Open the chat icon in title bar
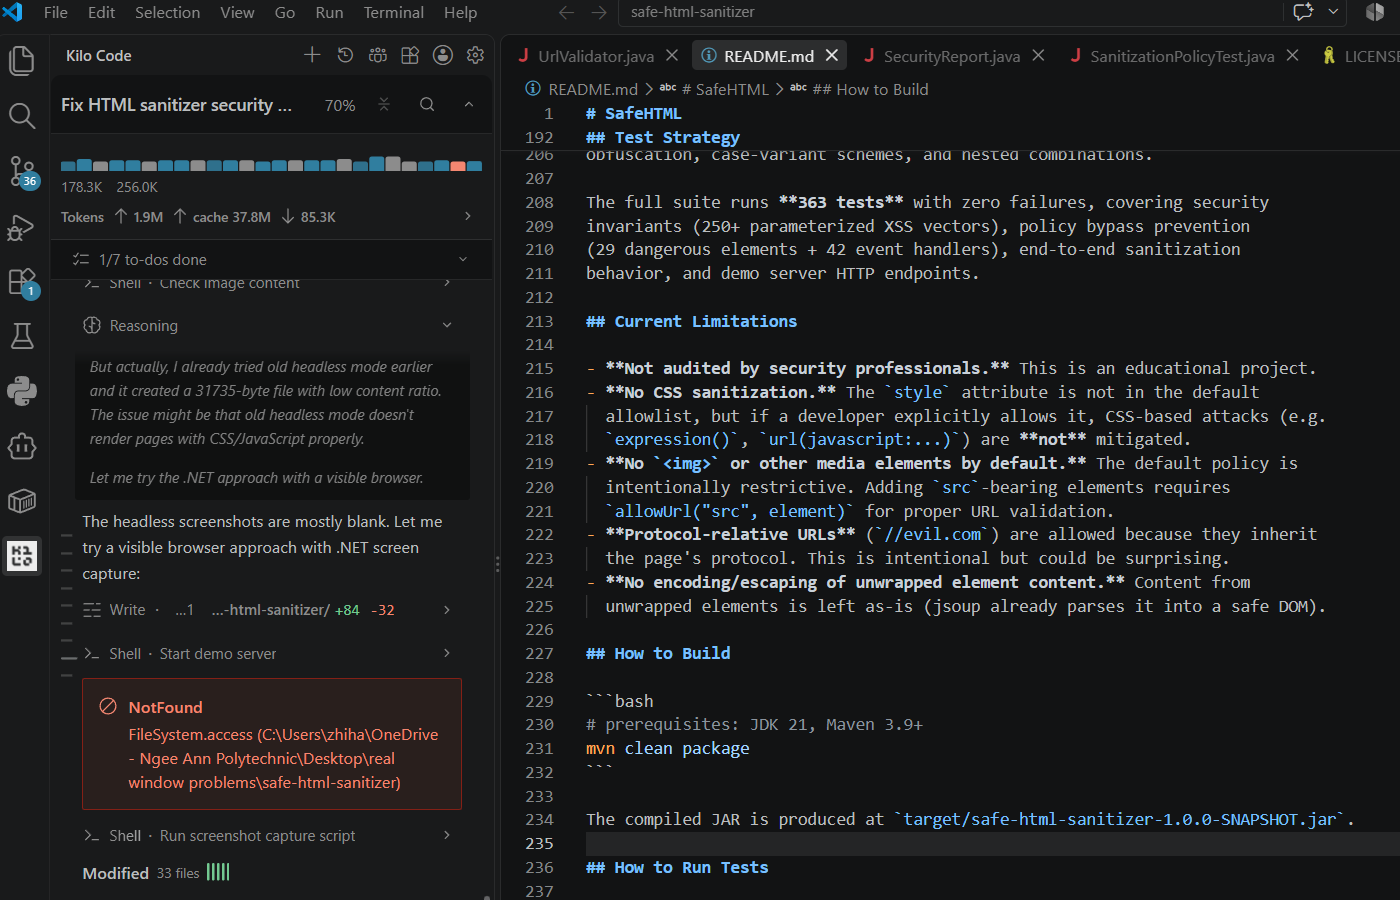Viewport: 1400px width, 900px height. coord(1303,12)
